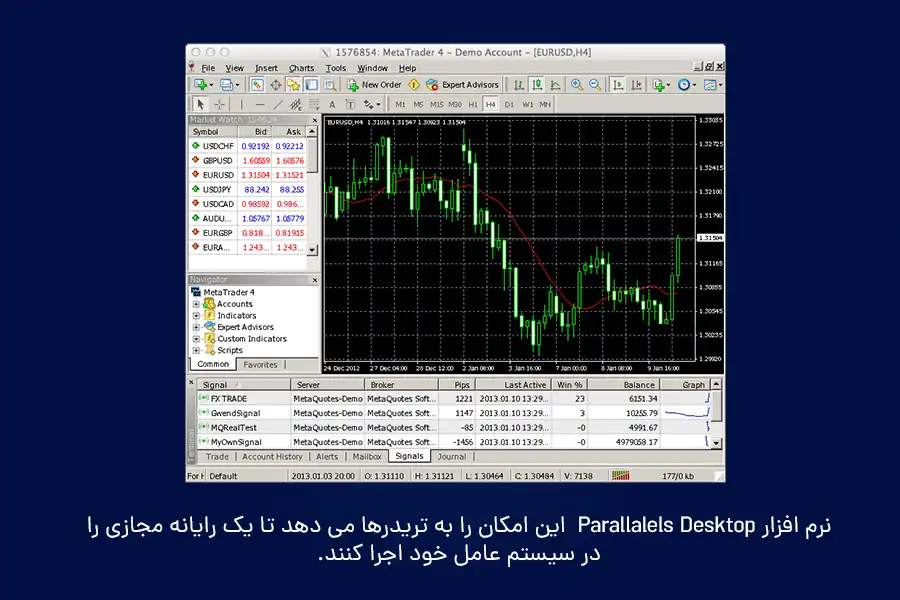Open the Data Window icon
Screen dimensions: 900x600
[x=276, y=85]
